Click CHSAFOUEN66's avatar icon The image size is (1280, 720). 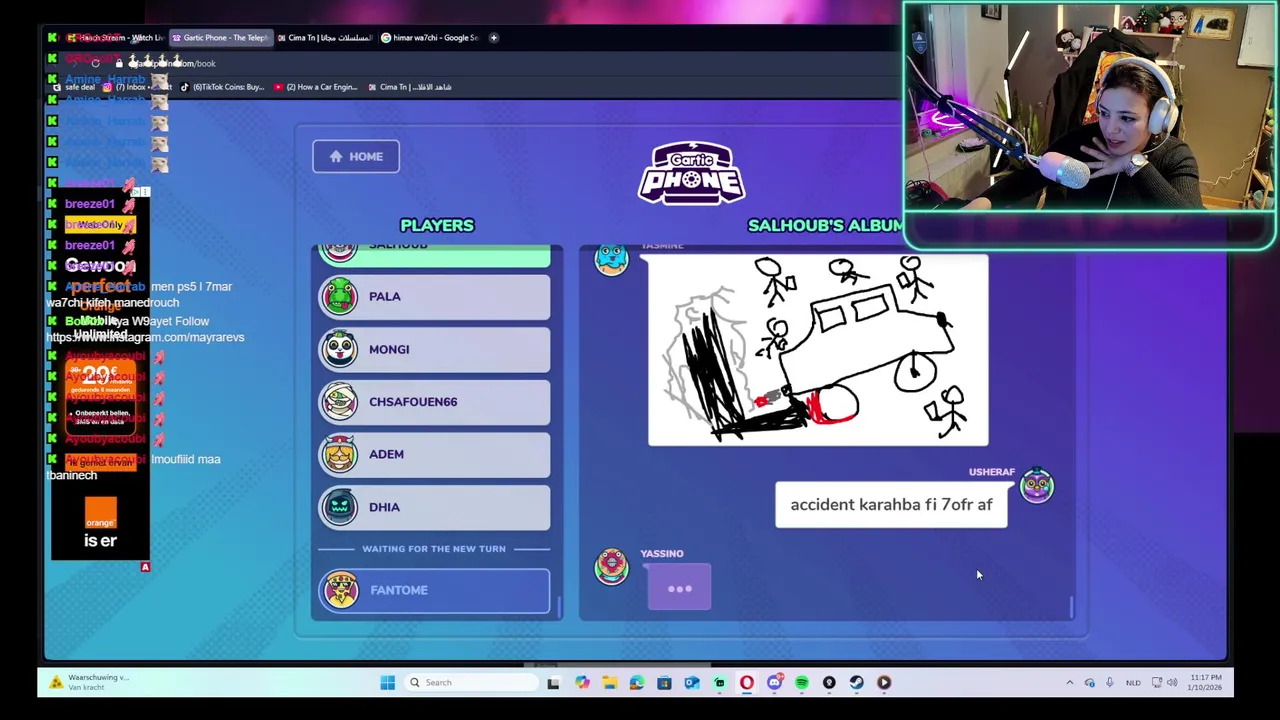[339, 401]
